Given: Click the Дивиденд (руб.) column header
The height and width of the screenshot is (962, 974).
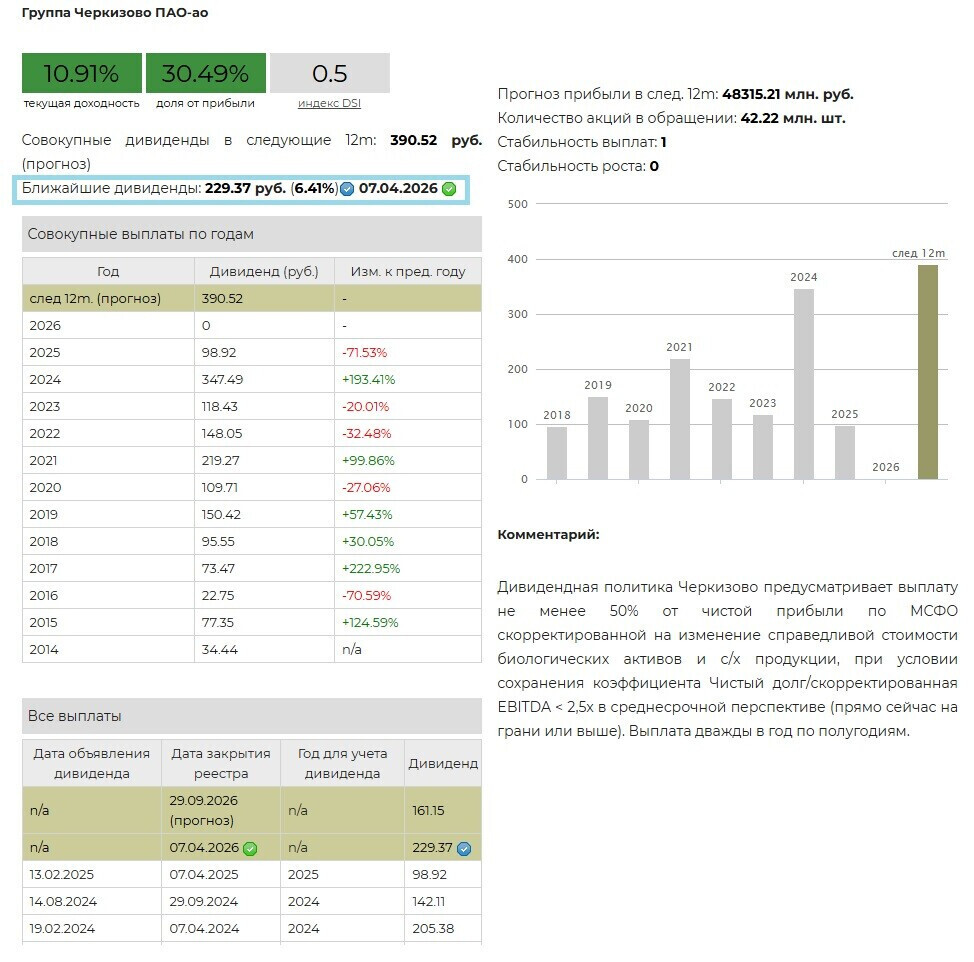Looking at the screenshot, I should (264, 271).
